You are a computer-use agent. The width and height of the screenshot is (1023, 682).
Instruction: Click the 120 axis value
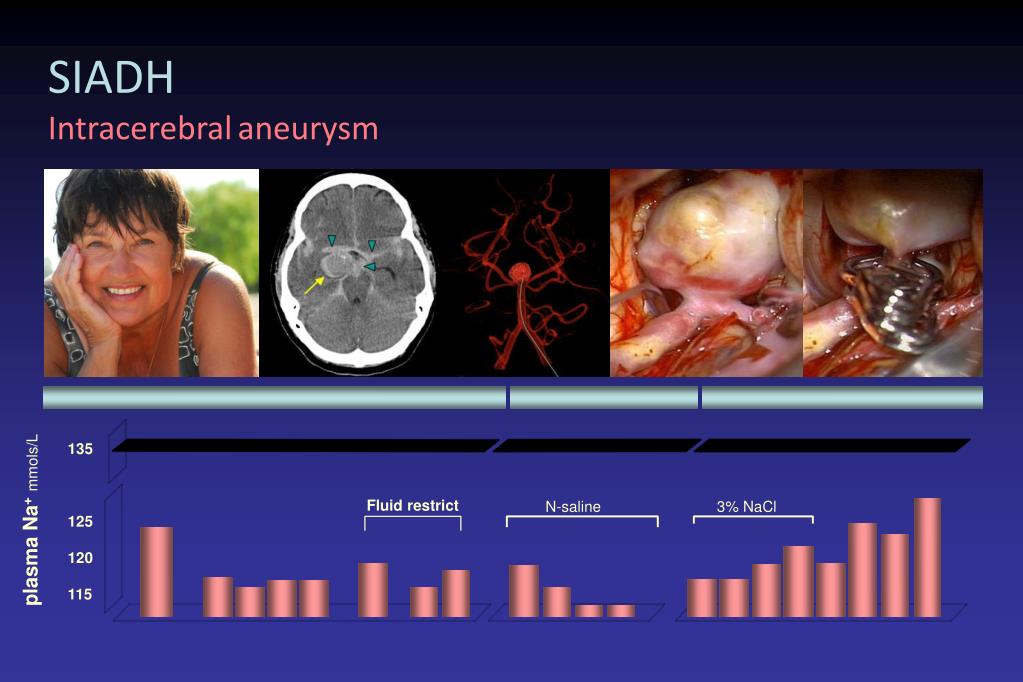(80, 558)
